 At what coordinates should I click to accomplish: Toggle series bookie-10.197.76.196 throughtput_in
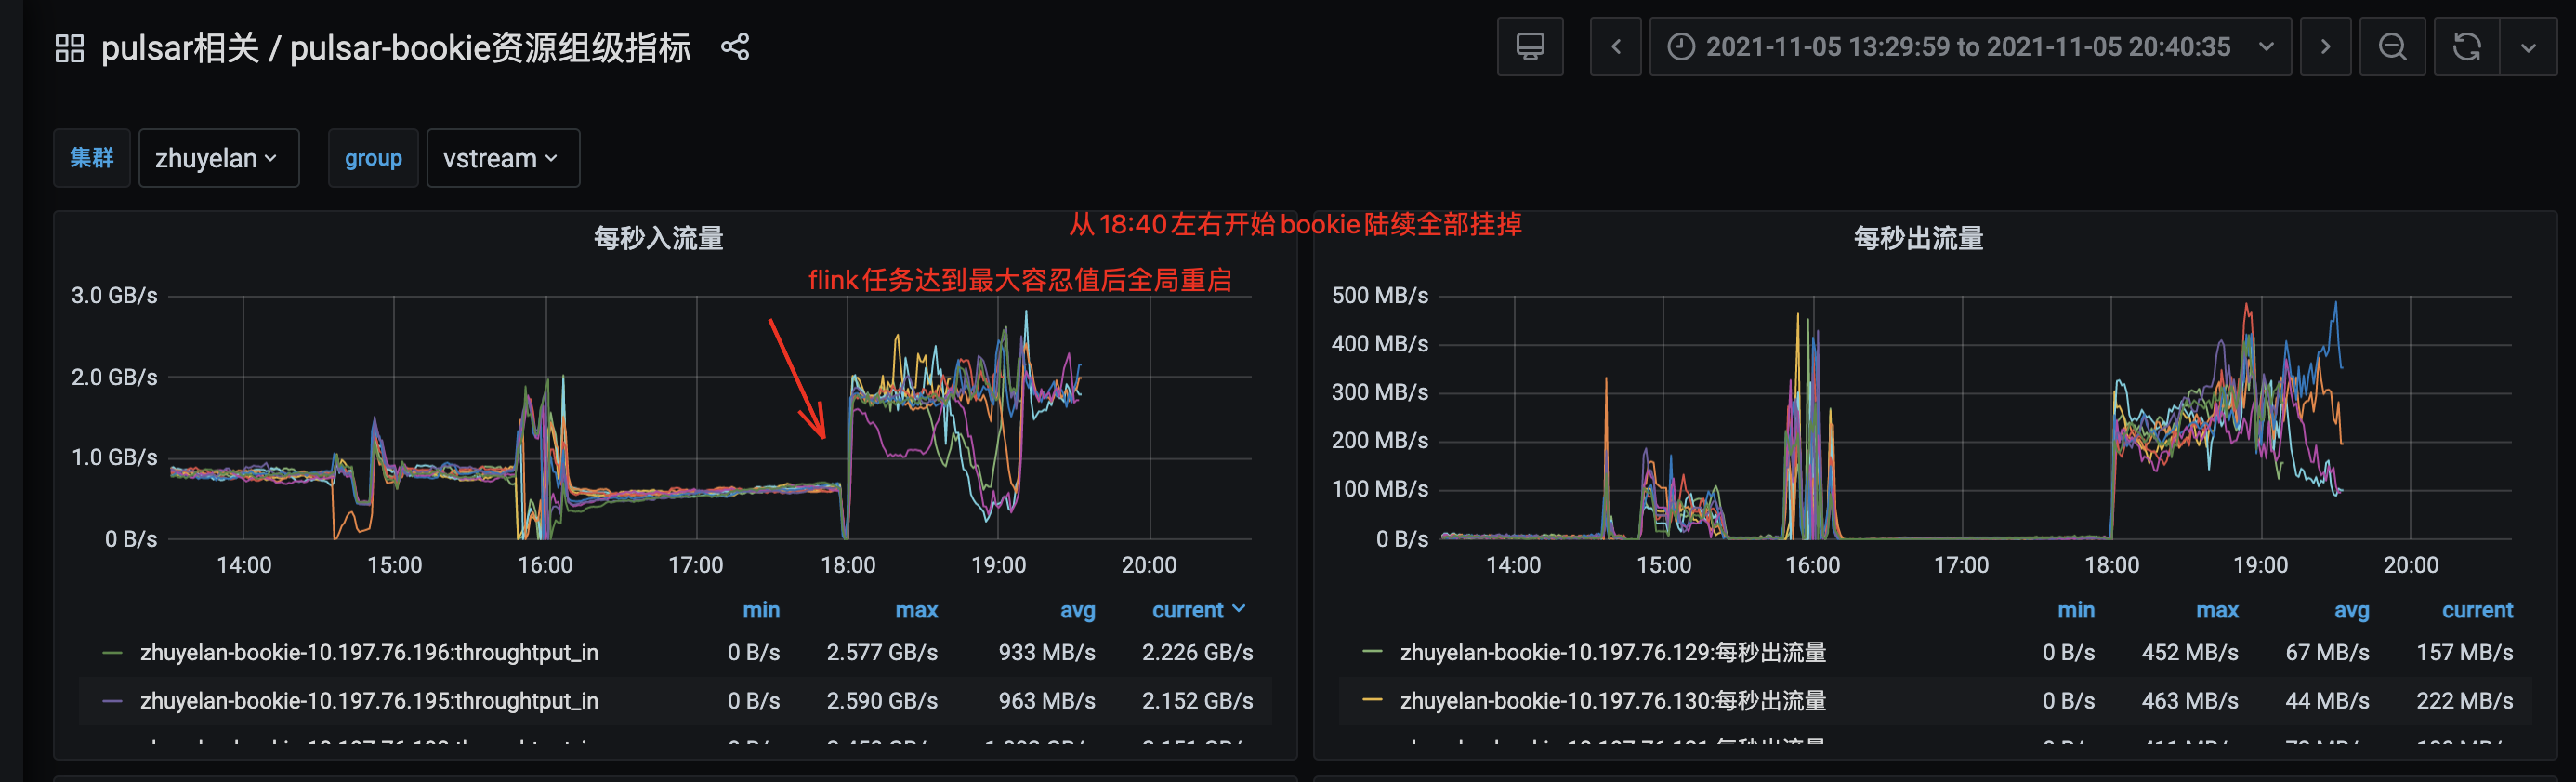[x=369, y=652]
